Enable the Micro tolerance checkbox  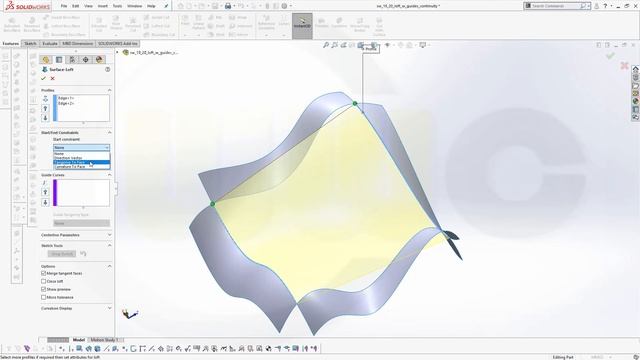(44, 297)
